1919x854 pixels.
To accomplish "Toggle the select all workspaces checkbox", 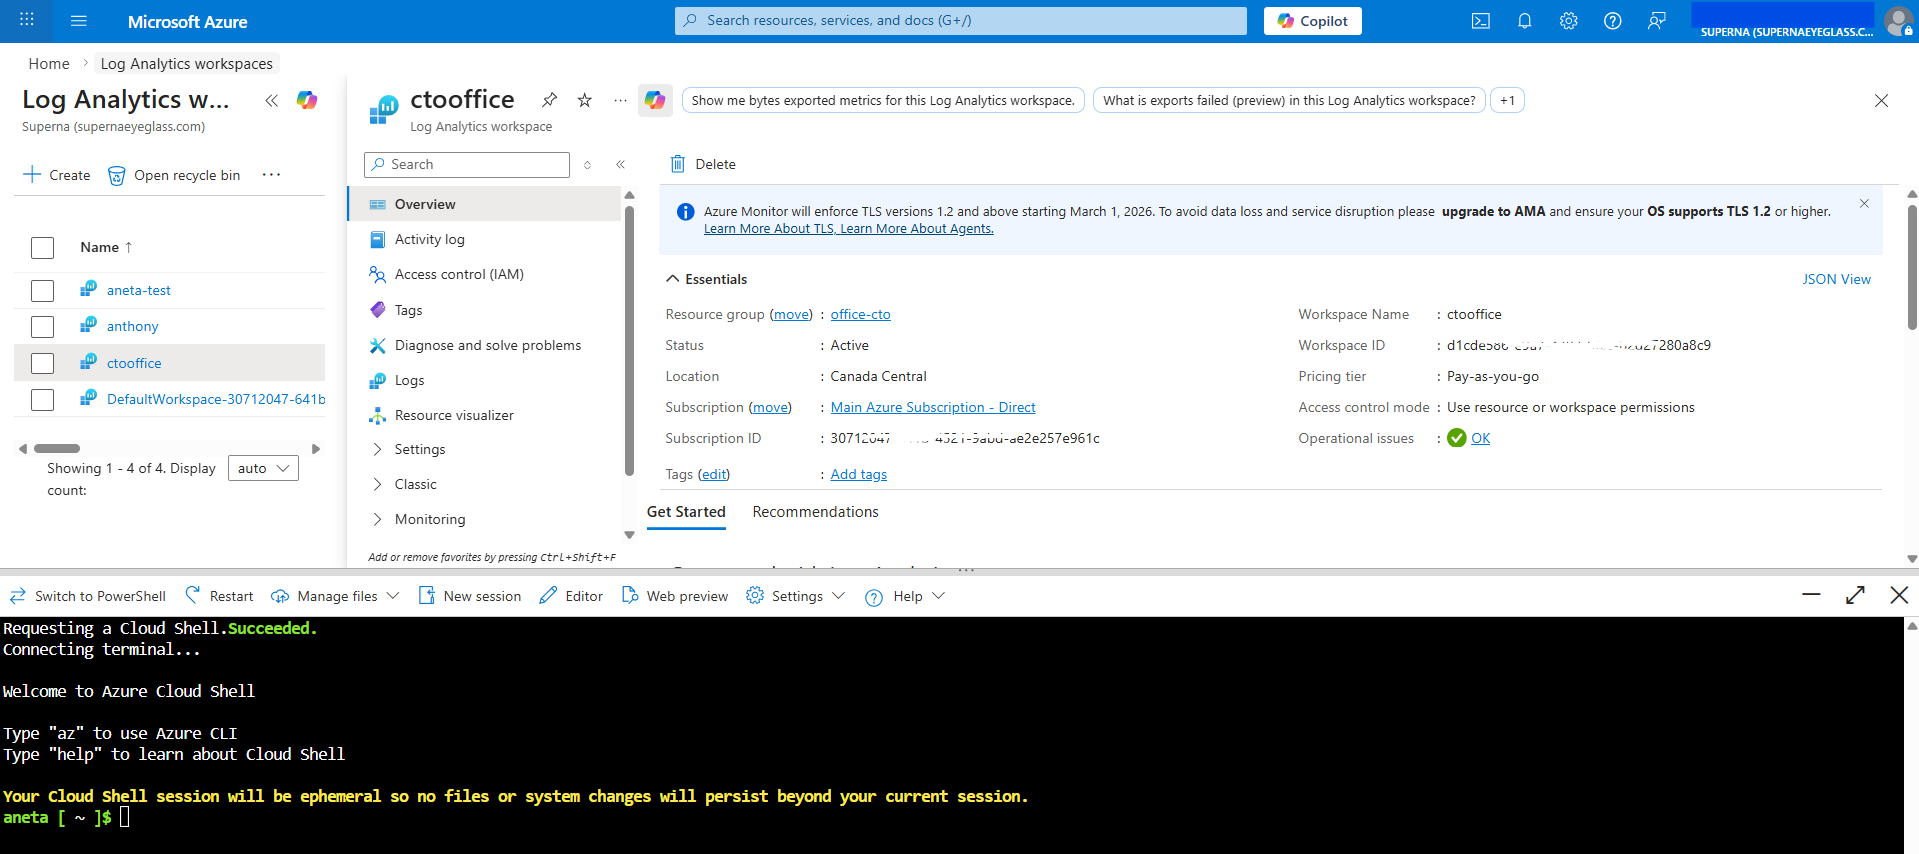I will (x=42, y=248).
